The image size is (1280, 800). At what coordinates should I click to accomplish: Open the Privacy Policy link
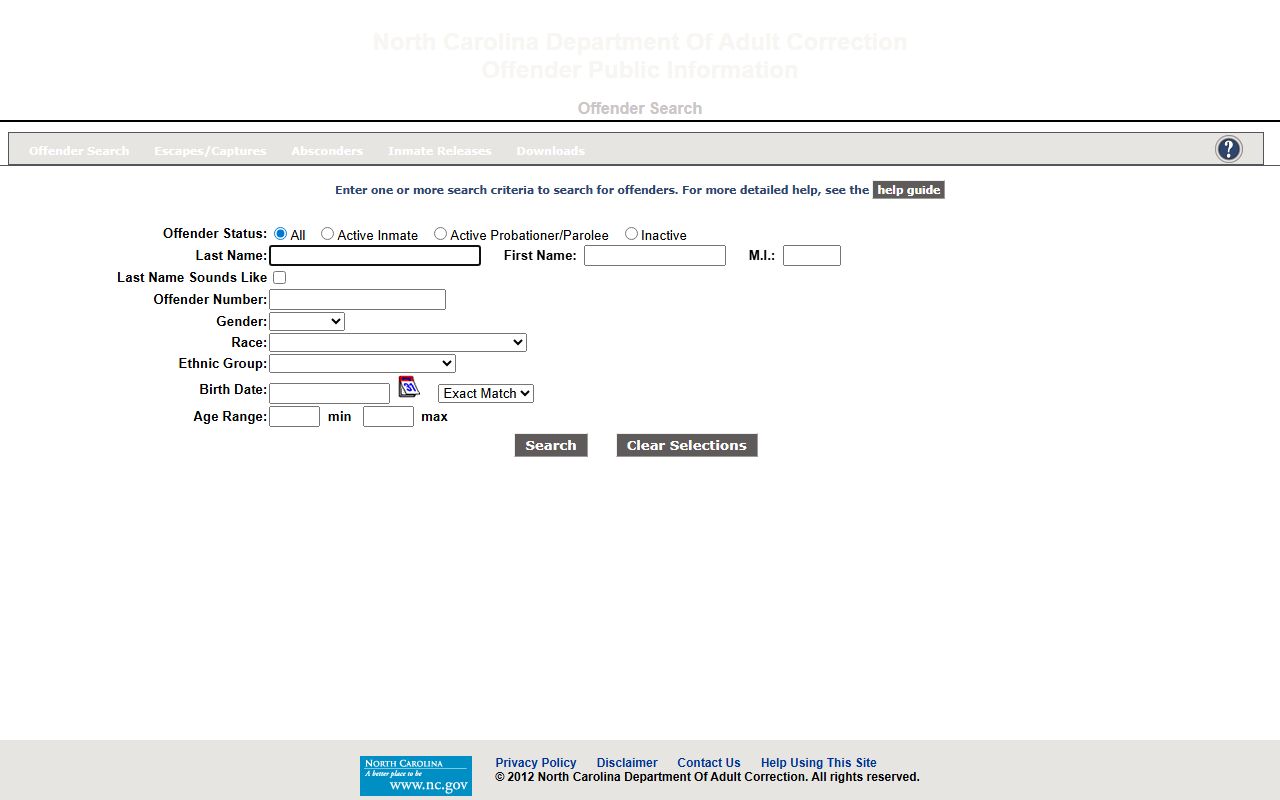click(x=536, y=763)
